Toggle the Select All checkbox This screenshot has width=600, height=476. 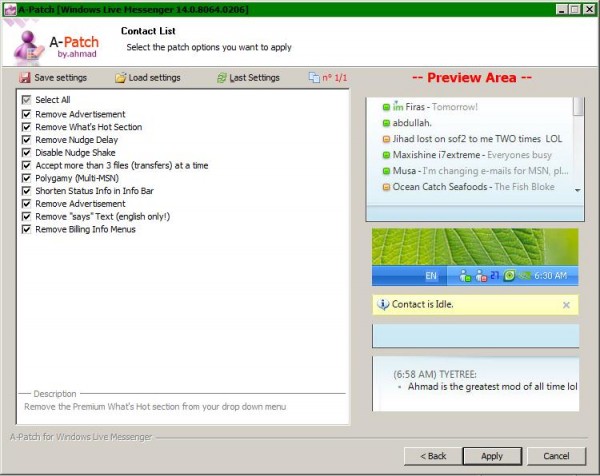[x=26, y=100]
